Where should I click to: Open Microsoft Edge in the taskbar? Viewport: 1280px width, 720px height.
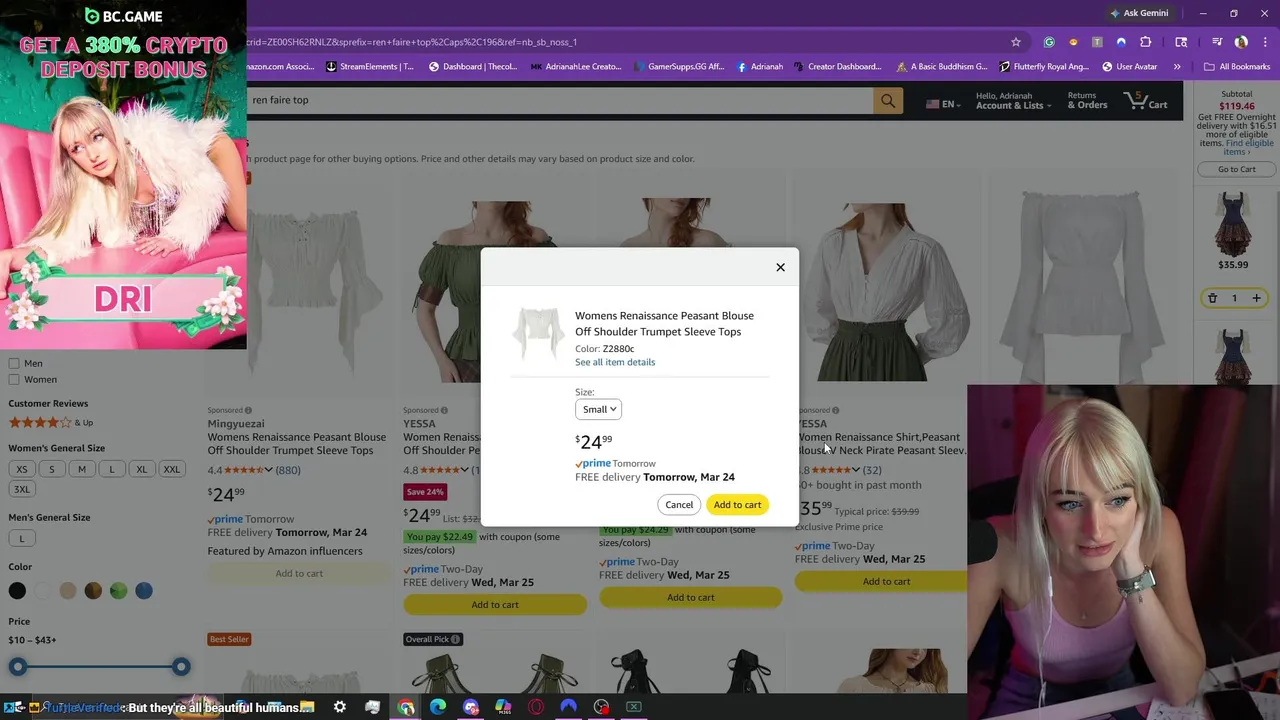438,707
